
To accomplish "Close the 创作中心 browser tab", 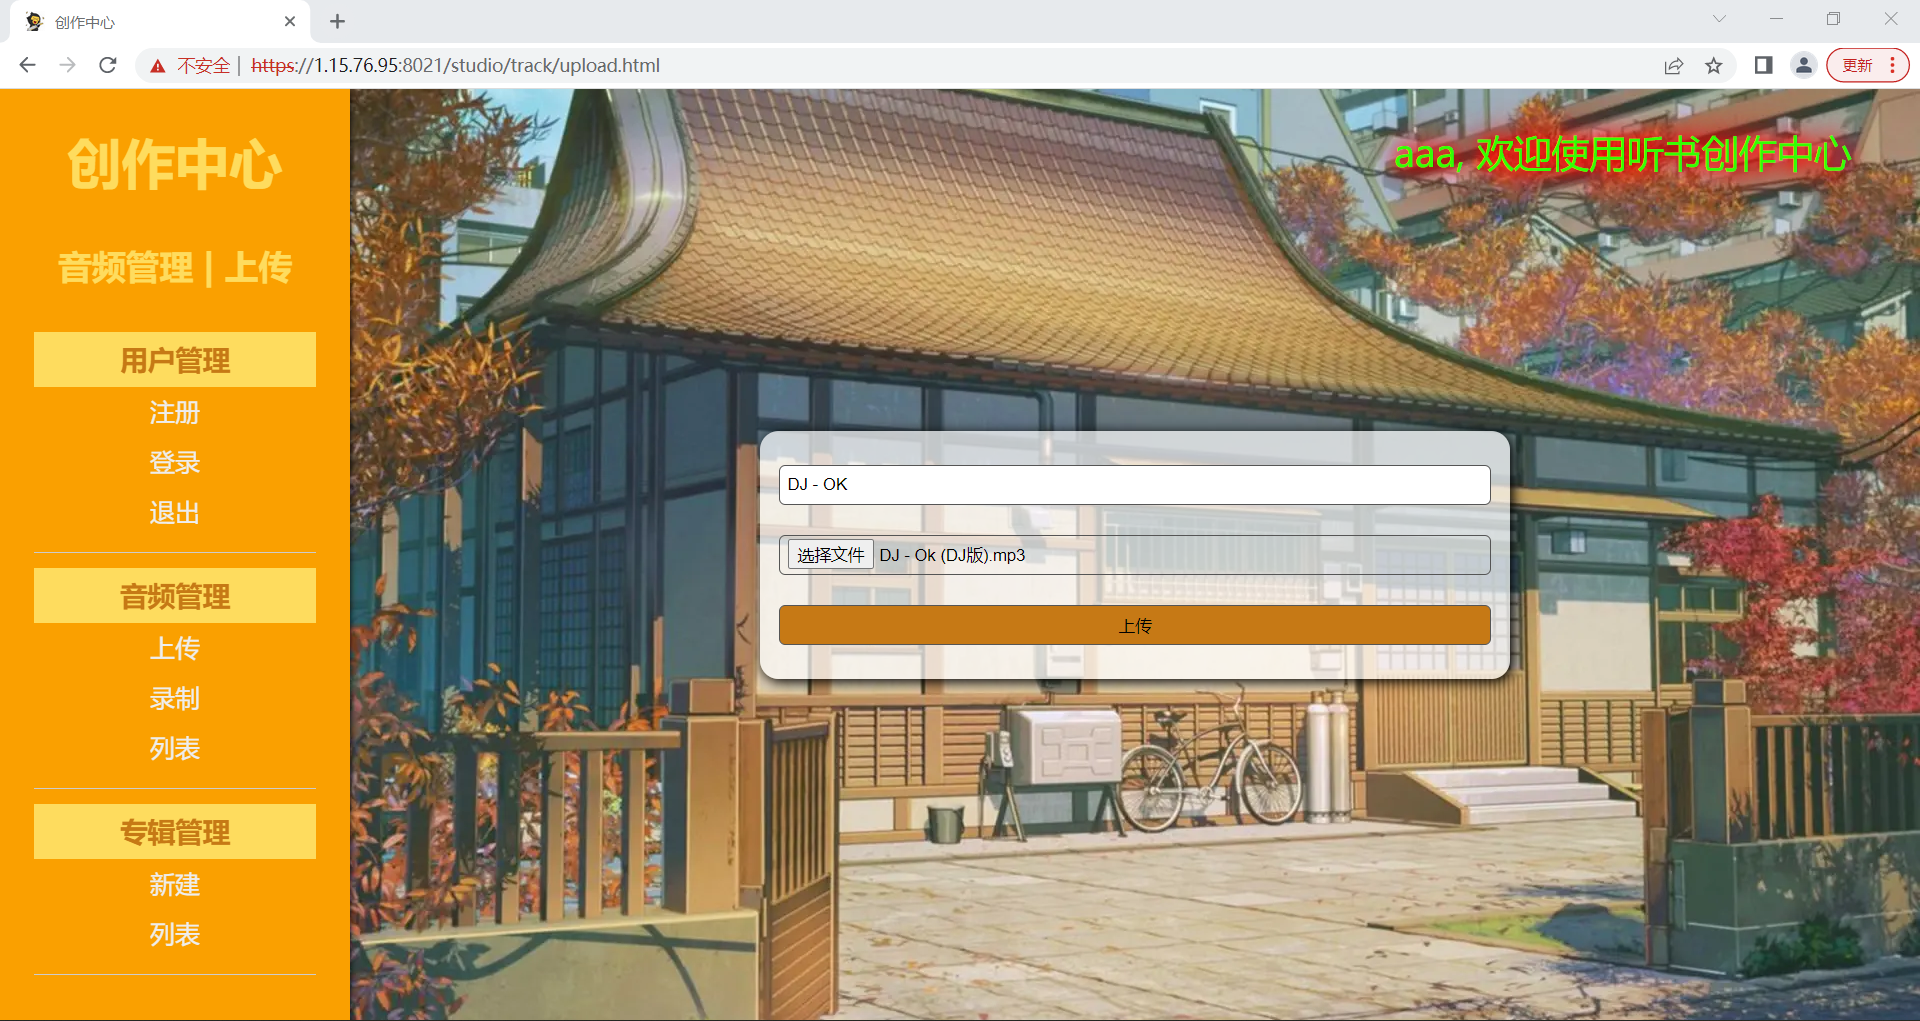I will click(290, 21).
